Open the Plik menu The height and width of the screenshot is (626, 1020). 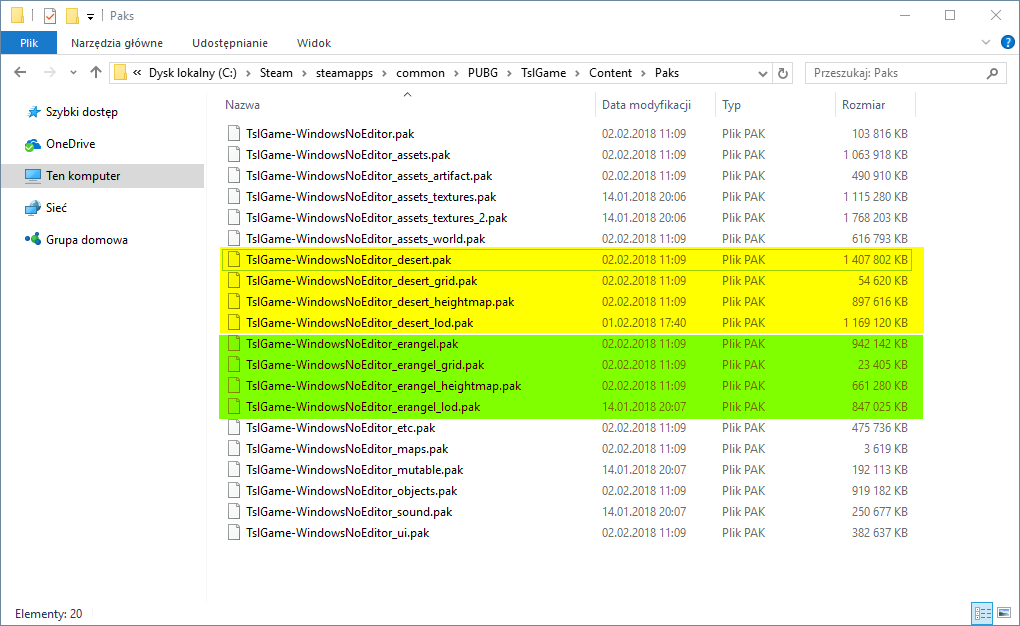[29, 43]
